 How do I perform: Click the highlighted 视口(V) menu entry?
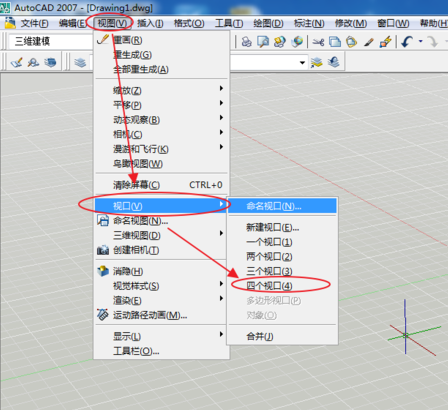(x=162, y=206)
